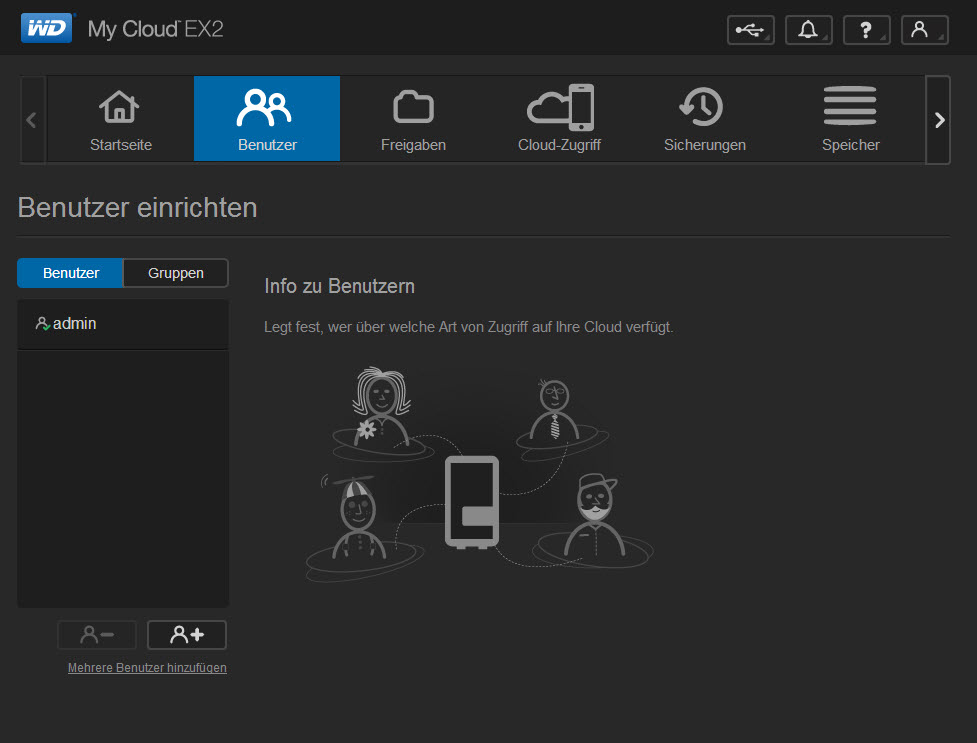977x743 pixels.
Task: Select the admin user in list
Action: click(123, 324)
